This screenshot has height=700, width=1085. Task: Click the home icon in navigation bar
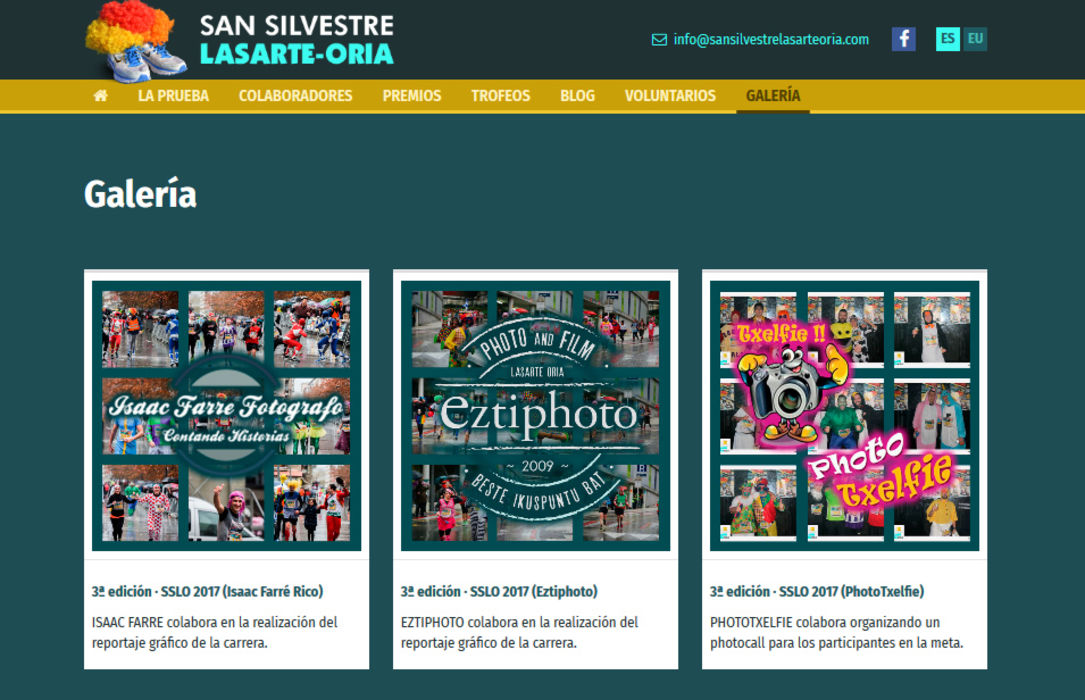click(100, 95)
